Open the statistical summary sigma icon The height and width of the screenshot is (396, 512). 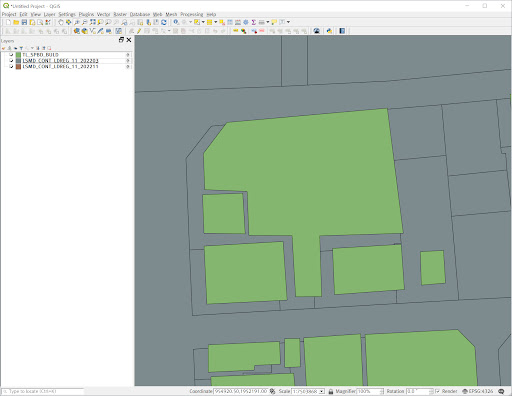pos(254,22)
